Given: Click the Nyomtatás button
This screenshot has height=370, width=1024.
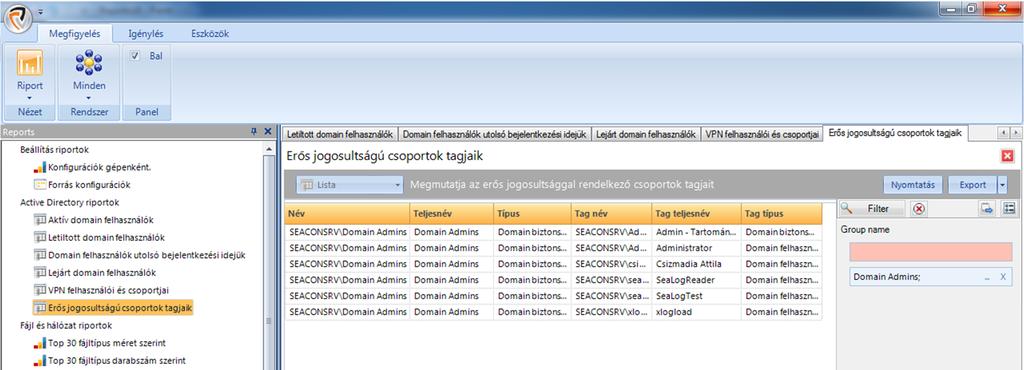Looking at the screenshot, I should 913,185.
